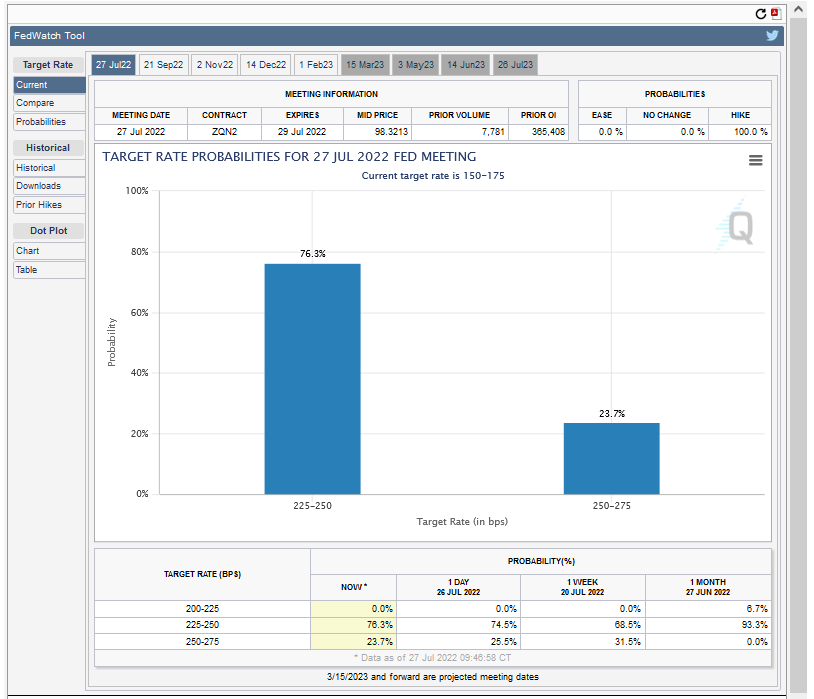The height and width of the screenshot is (699, 814).
Task: Click the prior volume value 7,781
Action: pyautogui.click(x=493, y=132)
